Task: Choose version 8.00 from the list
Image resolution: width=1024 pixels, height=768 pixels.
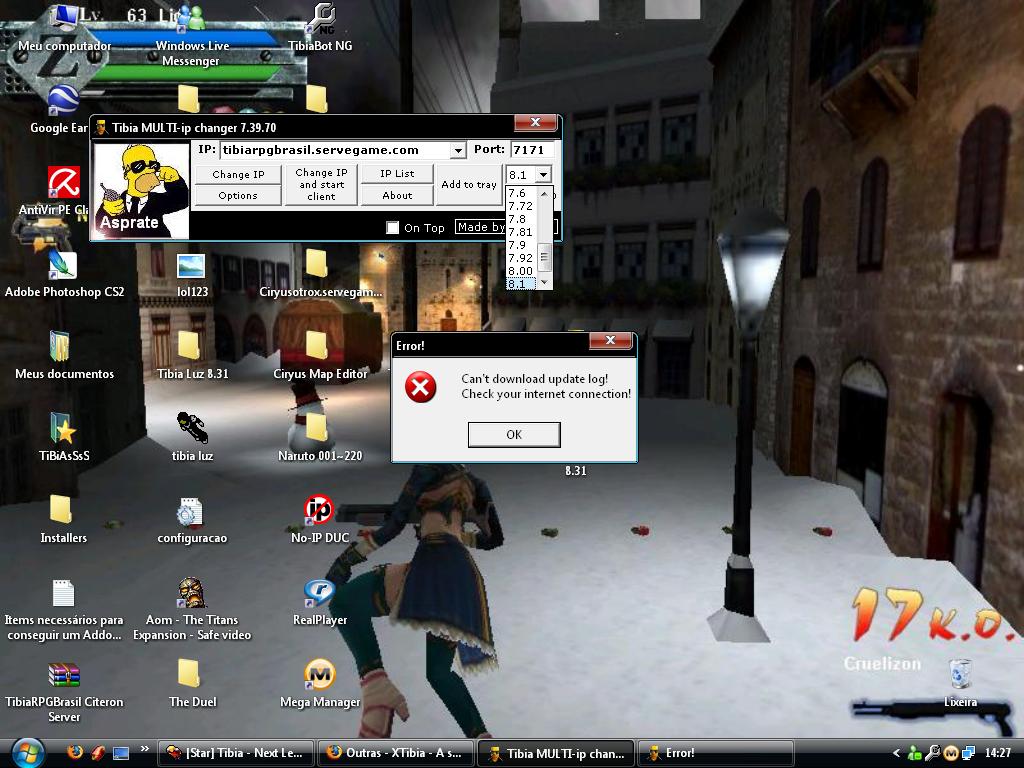Action: [x=520, y=271]
